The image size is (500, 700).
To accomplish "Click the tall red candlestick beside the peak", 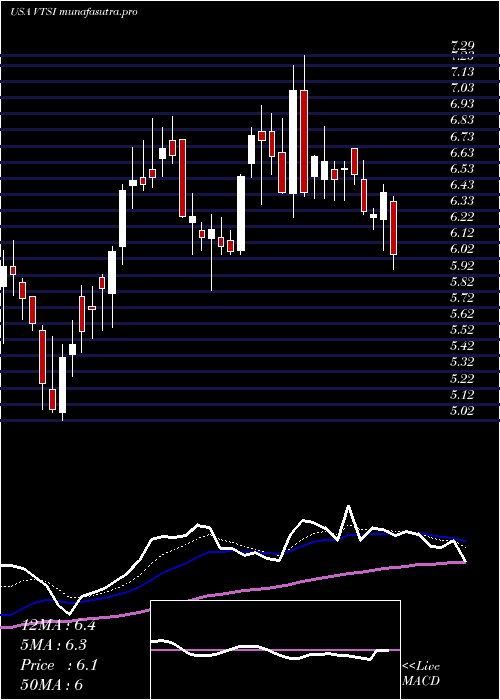I will (x=304, y=142).
